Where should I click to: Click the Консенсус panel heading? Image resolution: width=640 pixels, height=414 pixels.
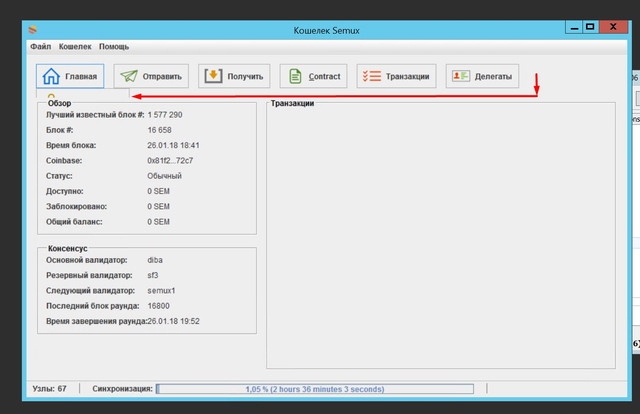(68, 249)
